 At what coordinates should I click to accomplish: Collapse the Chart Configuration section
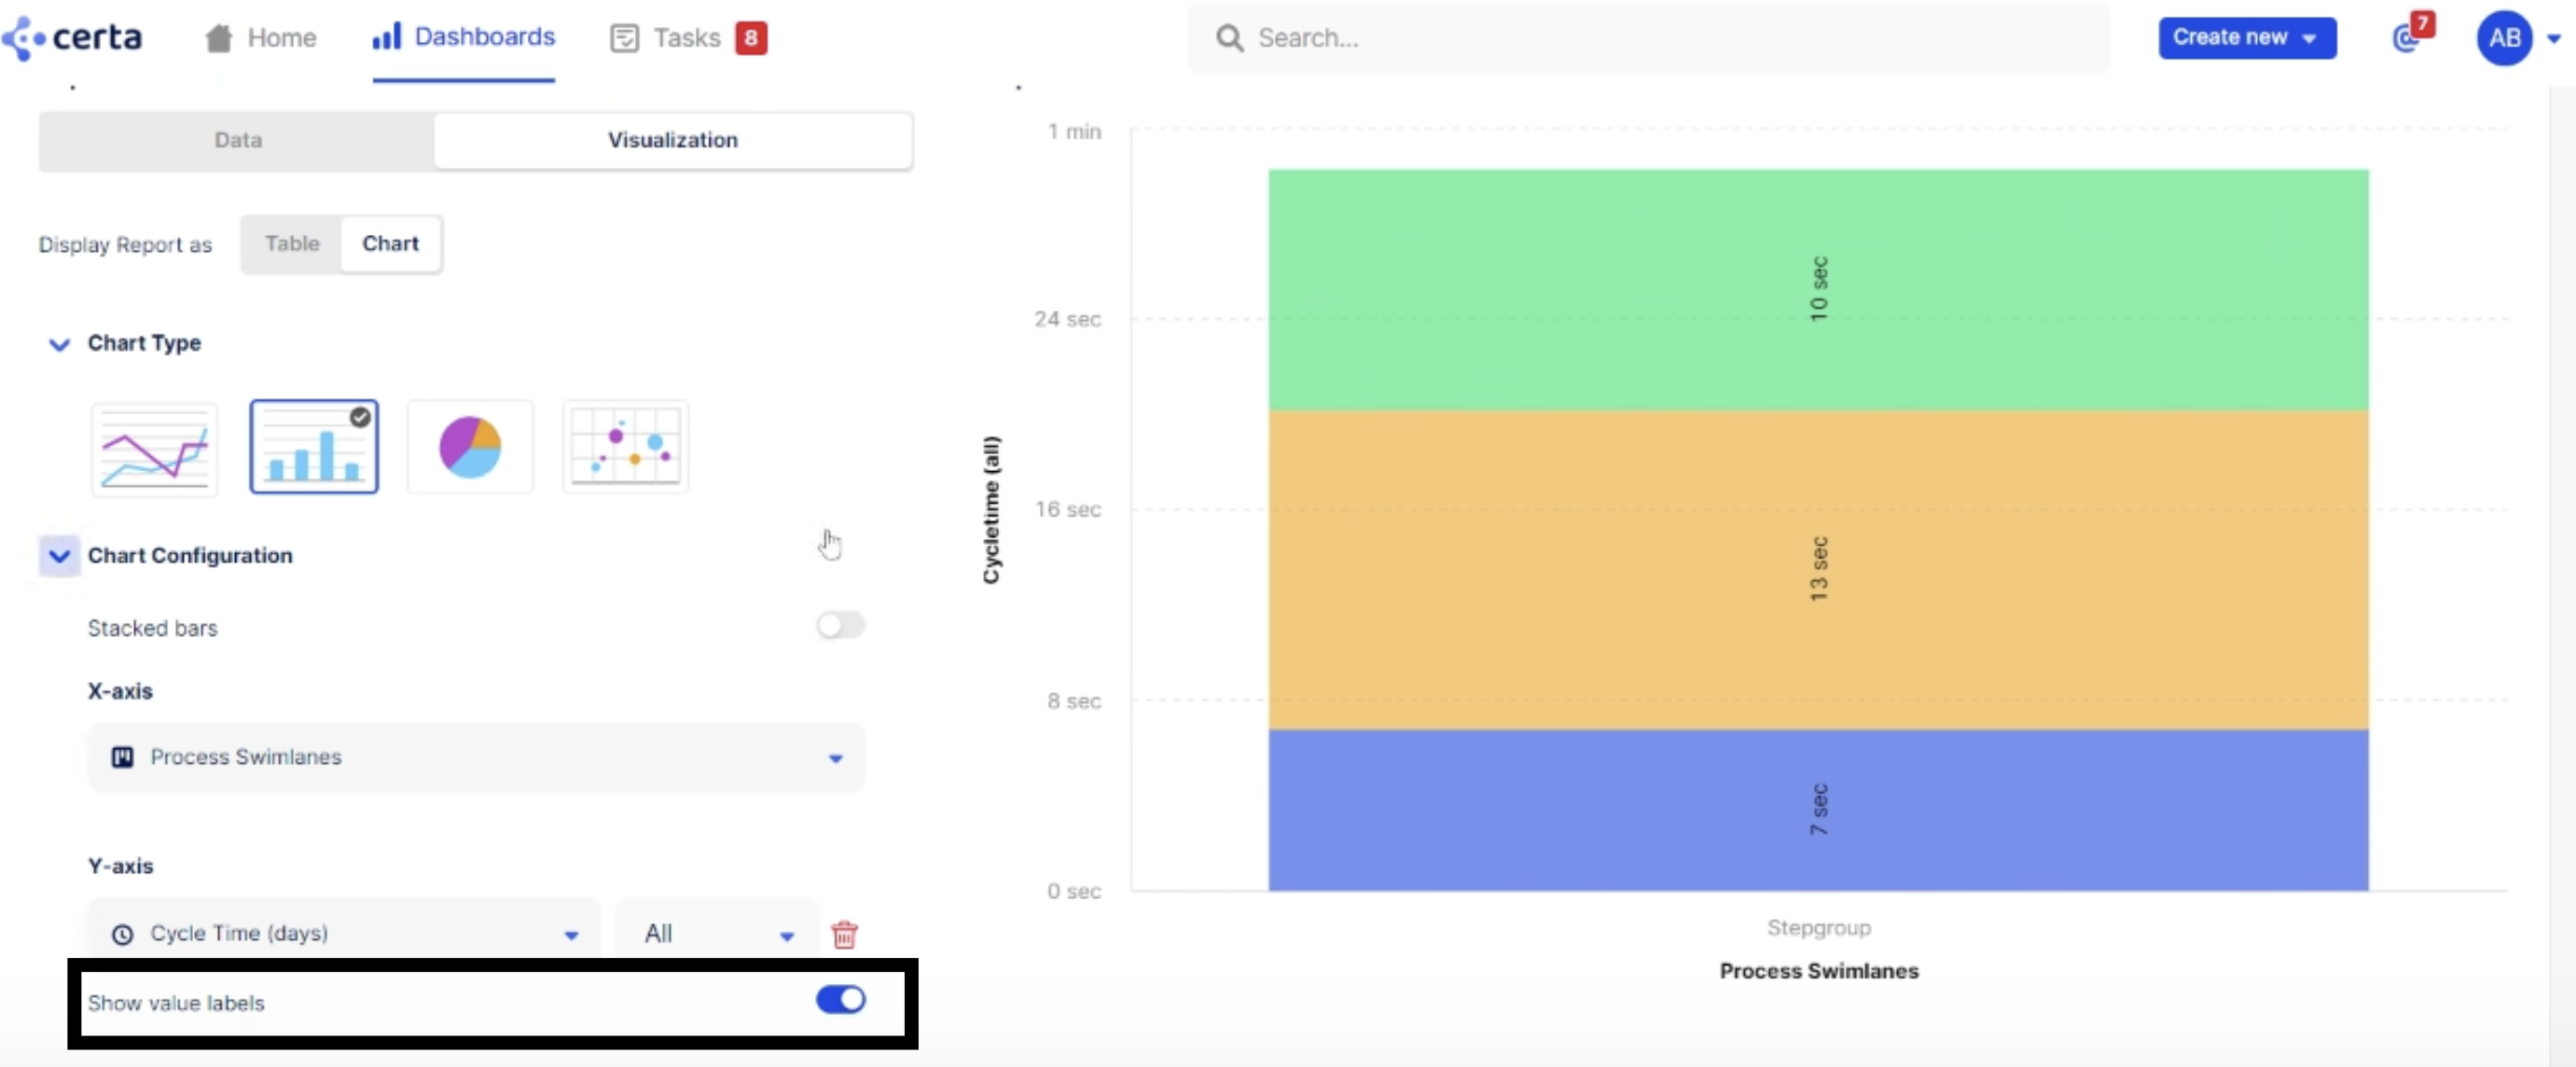58,557
